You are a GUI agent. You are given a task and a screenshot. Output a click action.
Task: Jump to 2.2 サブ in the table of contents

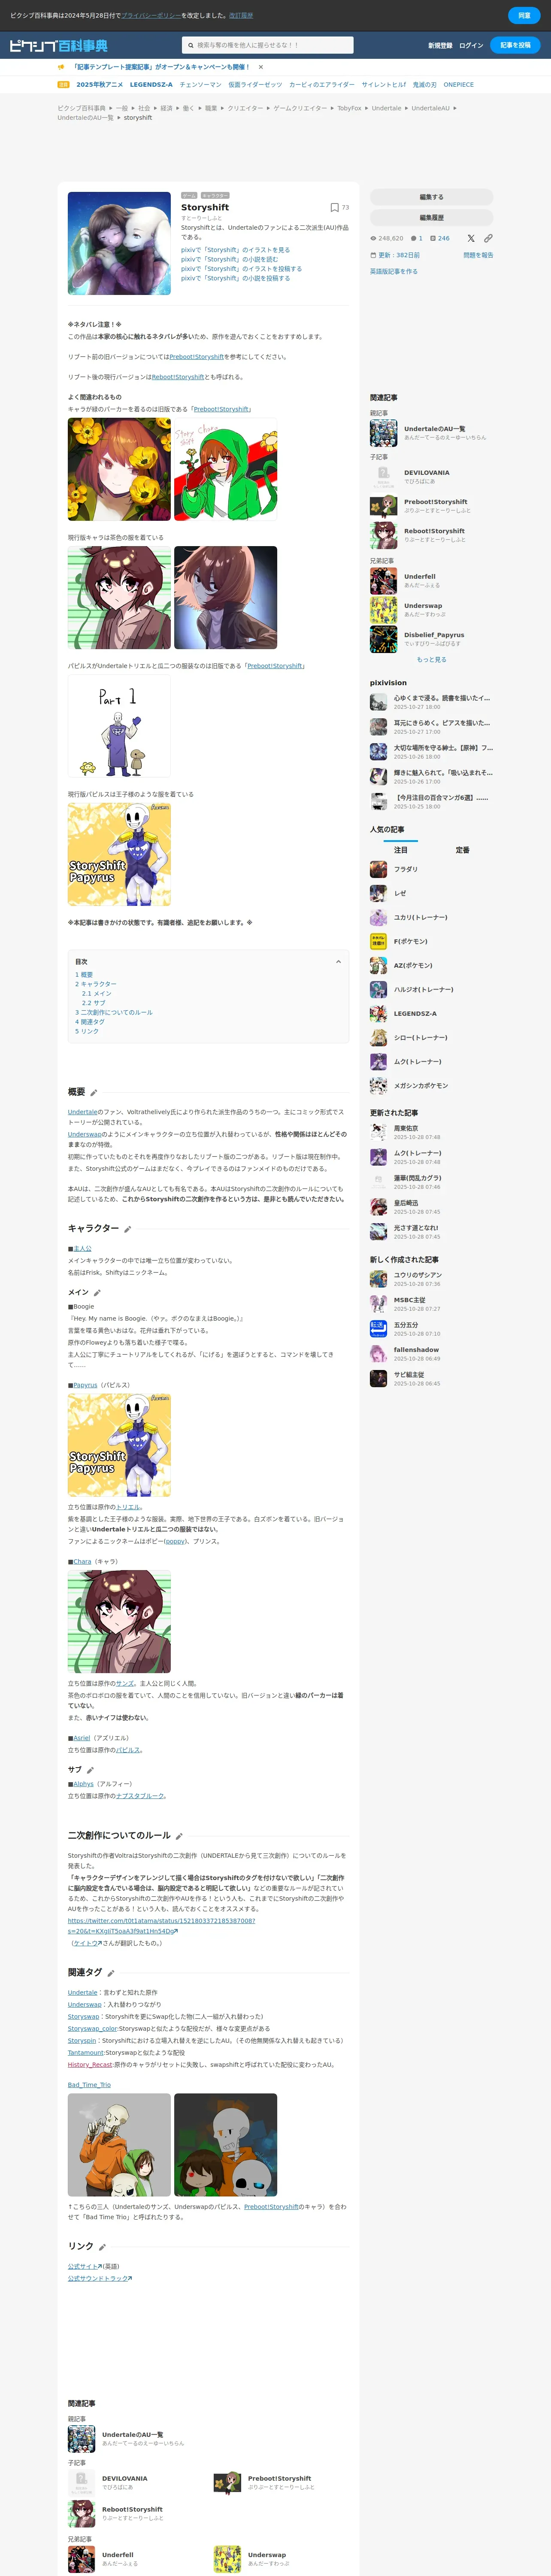point(93,1003)
